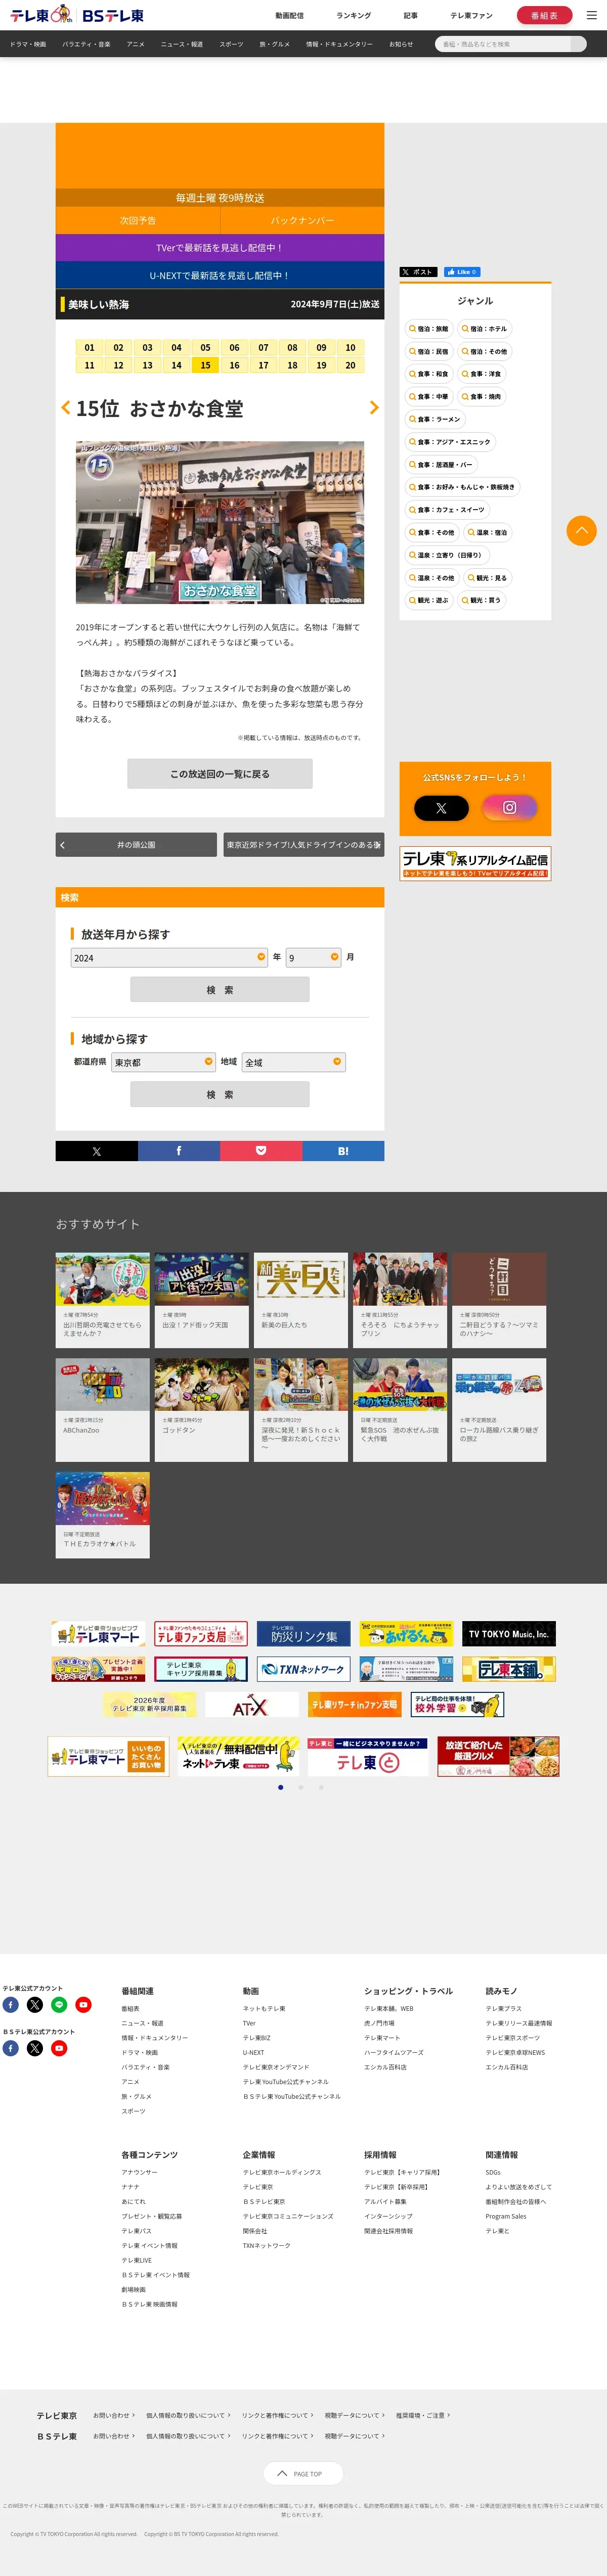Open the ドラマ・映画 category in the nav bar
Viewport: 607px width, 2576px height.
(x=28, y=44)
